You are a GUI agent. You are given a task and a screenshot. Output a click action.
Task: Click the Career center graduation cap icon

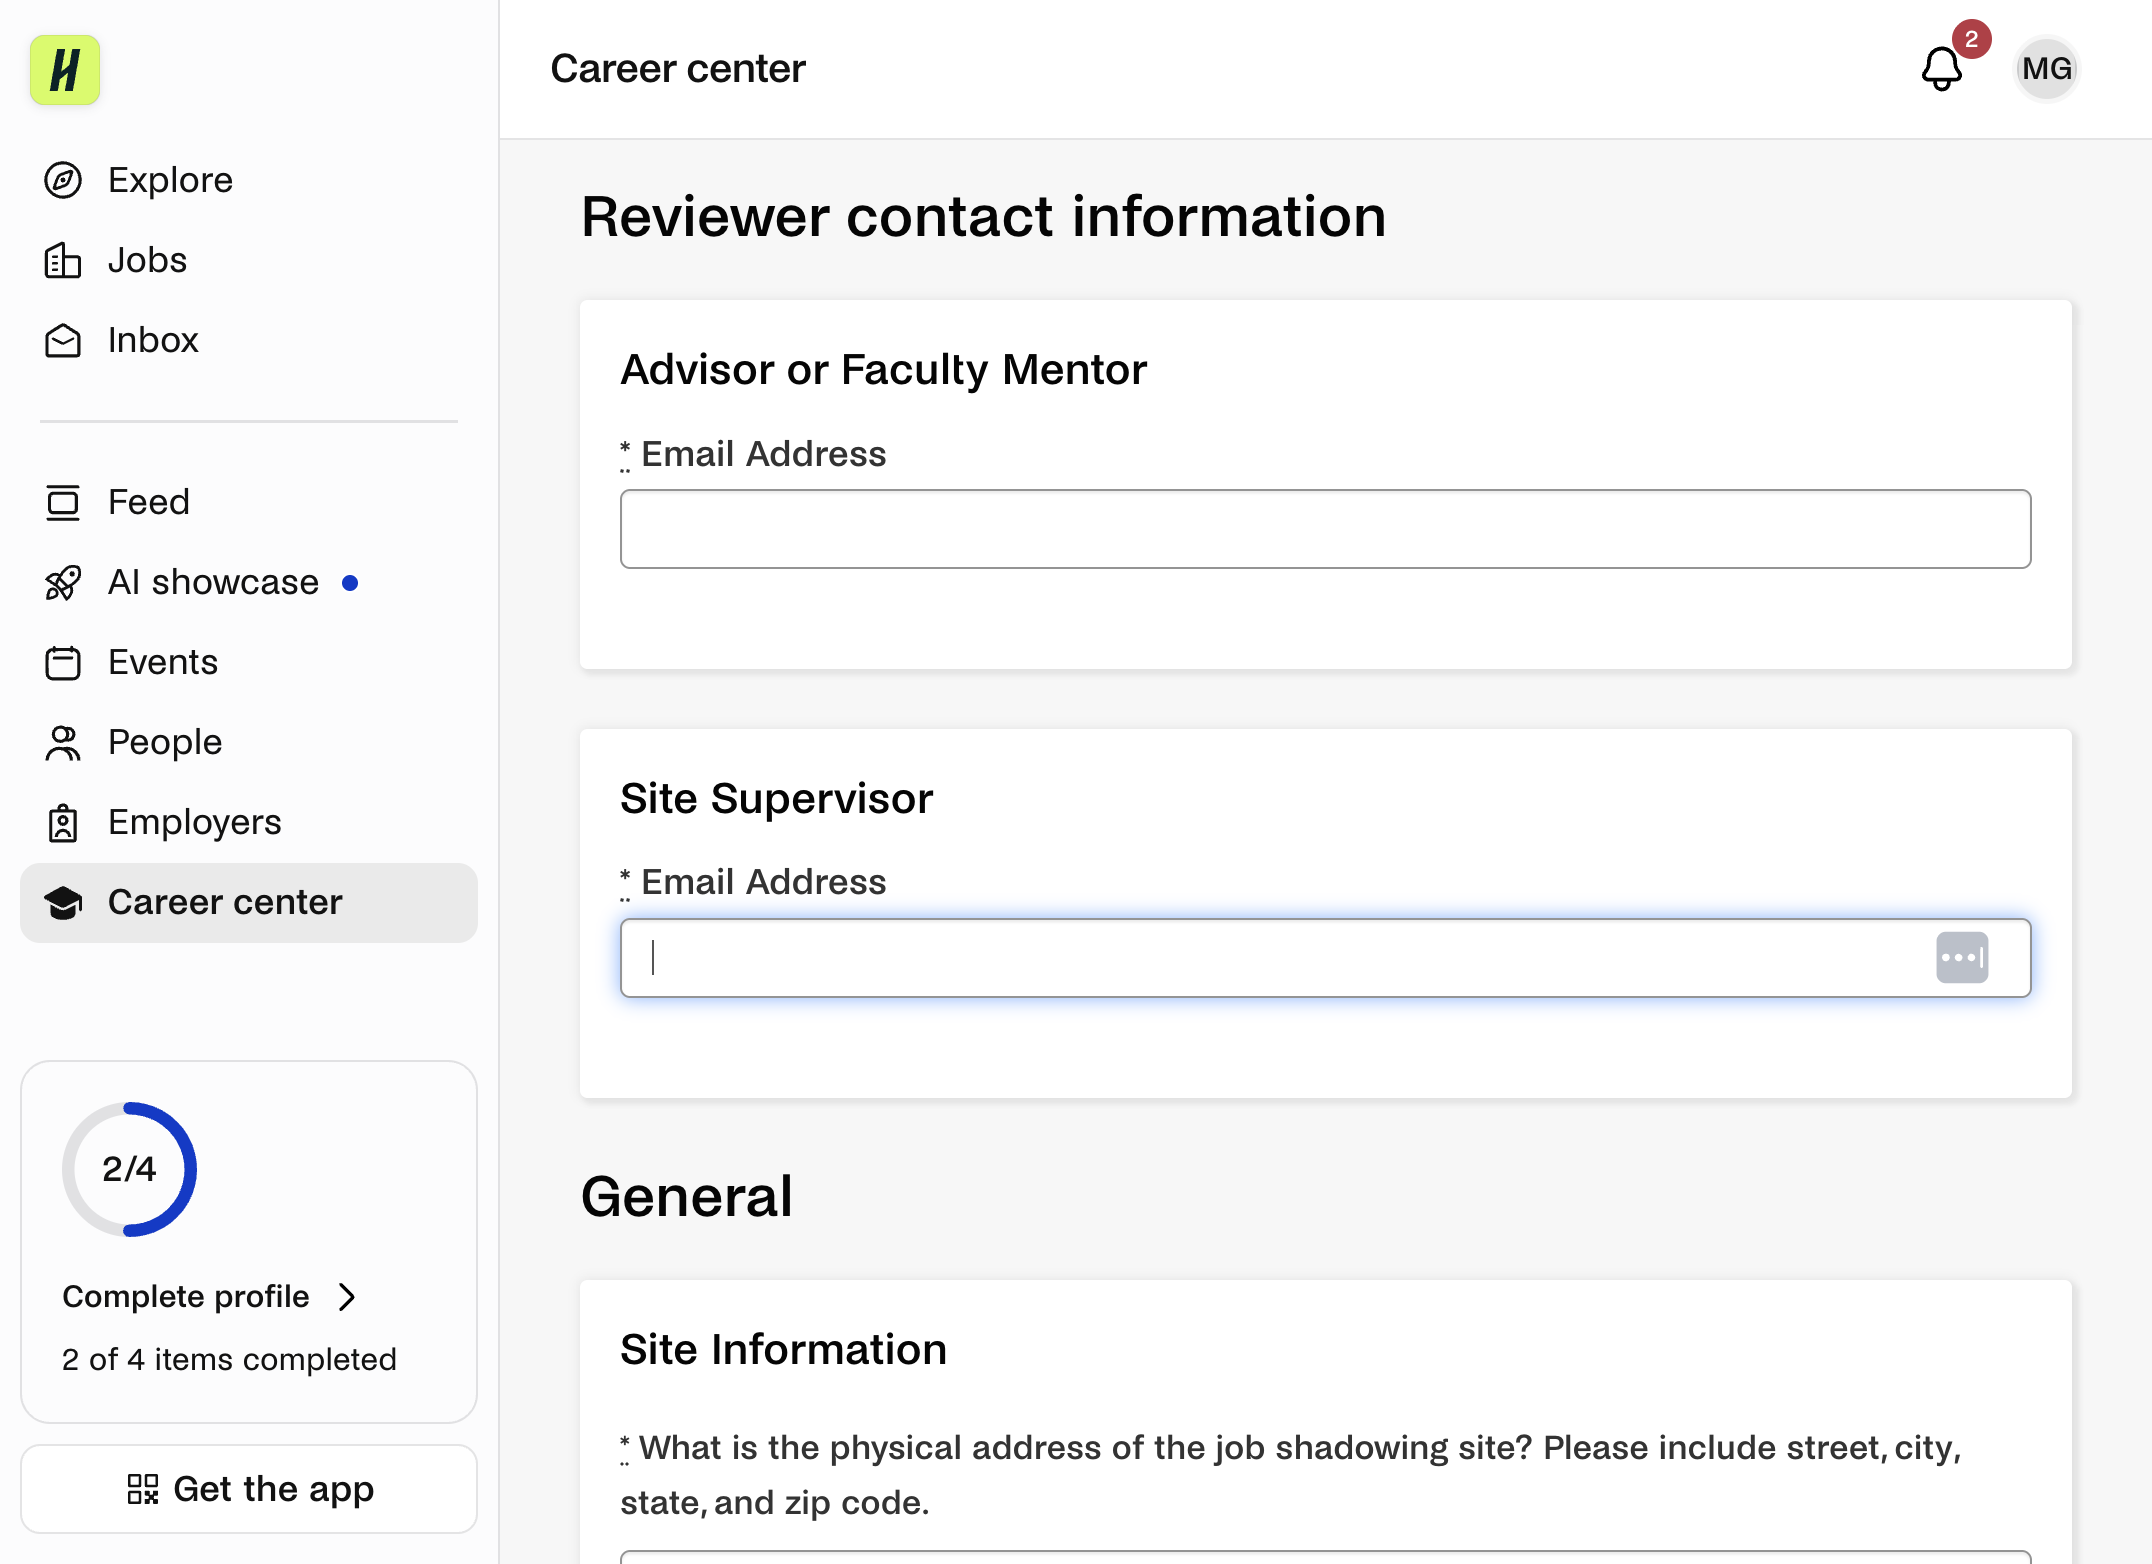click(x=63, y=902)
